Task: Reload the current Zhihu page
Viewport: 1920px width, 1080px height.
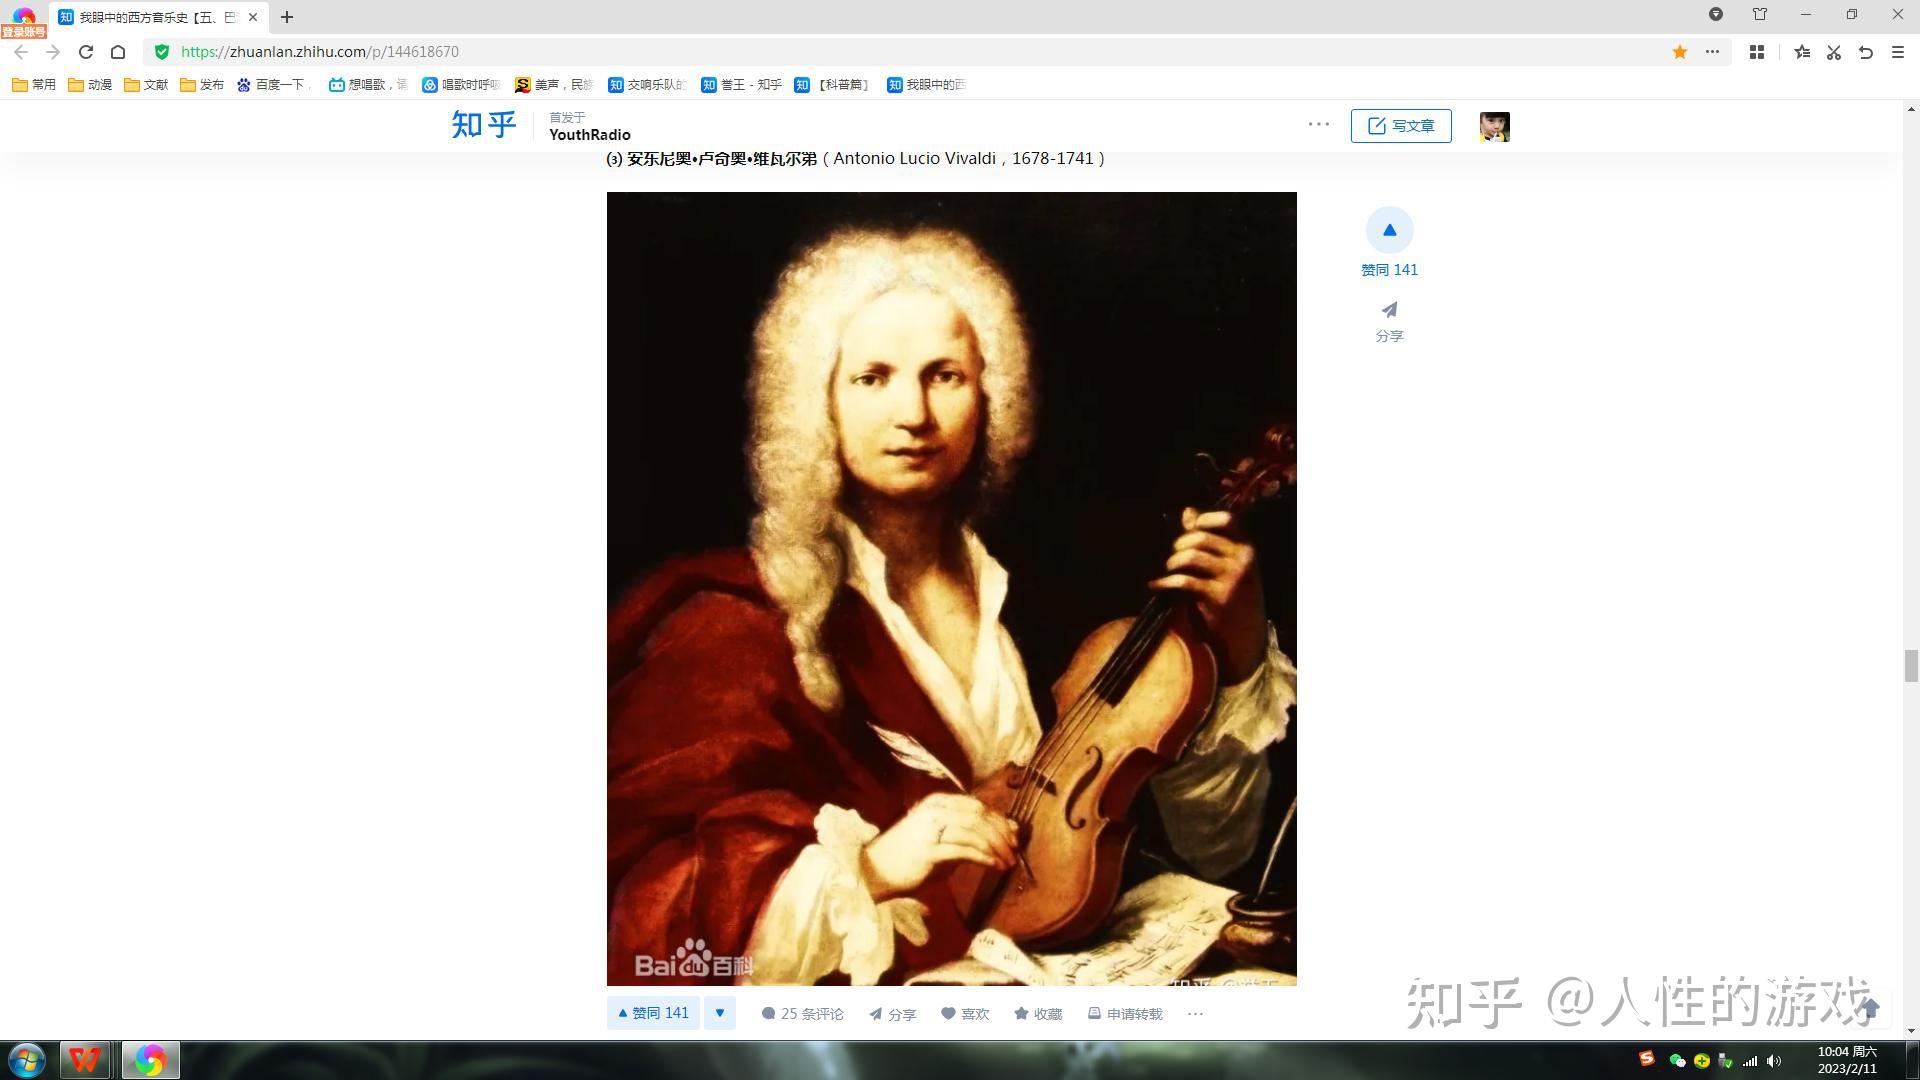Action: point(86,52)
